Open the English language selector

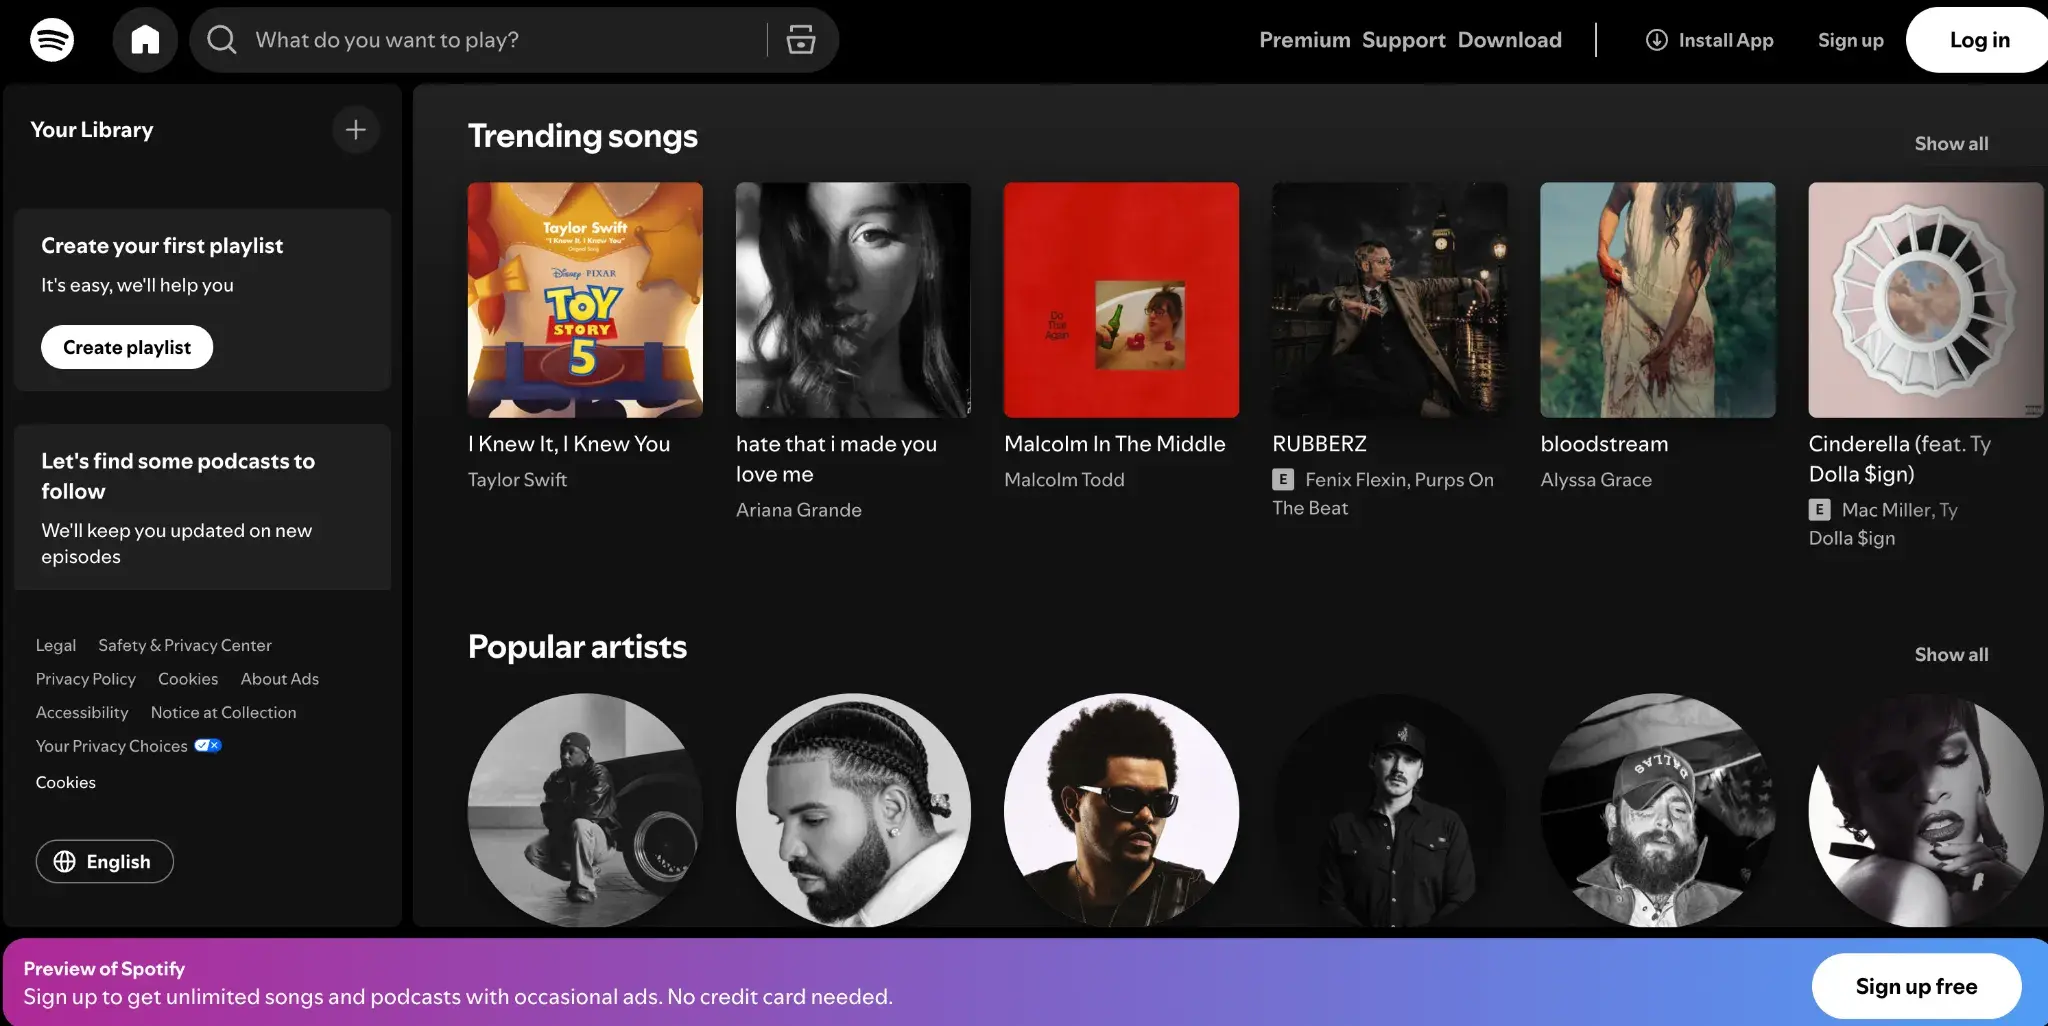coord(105,862)
